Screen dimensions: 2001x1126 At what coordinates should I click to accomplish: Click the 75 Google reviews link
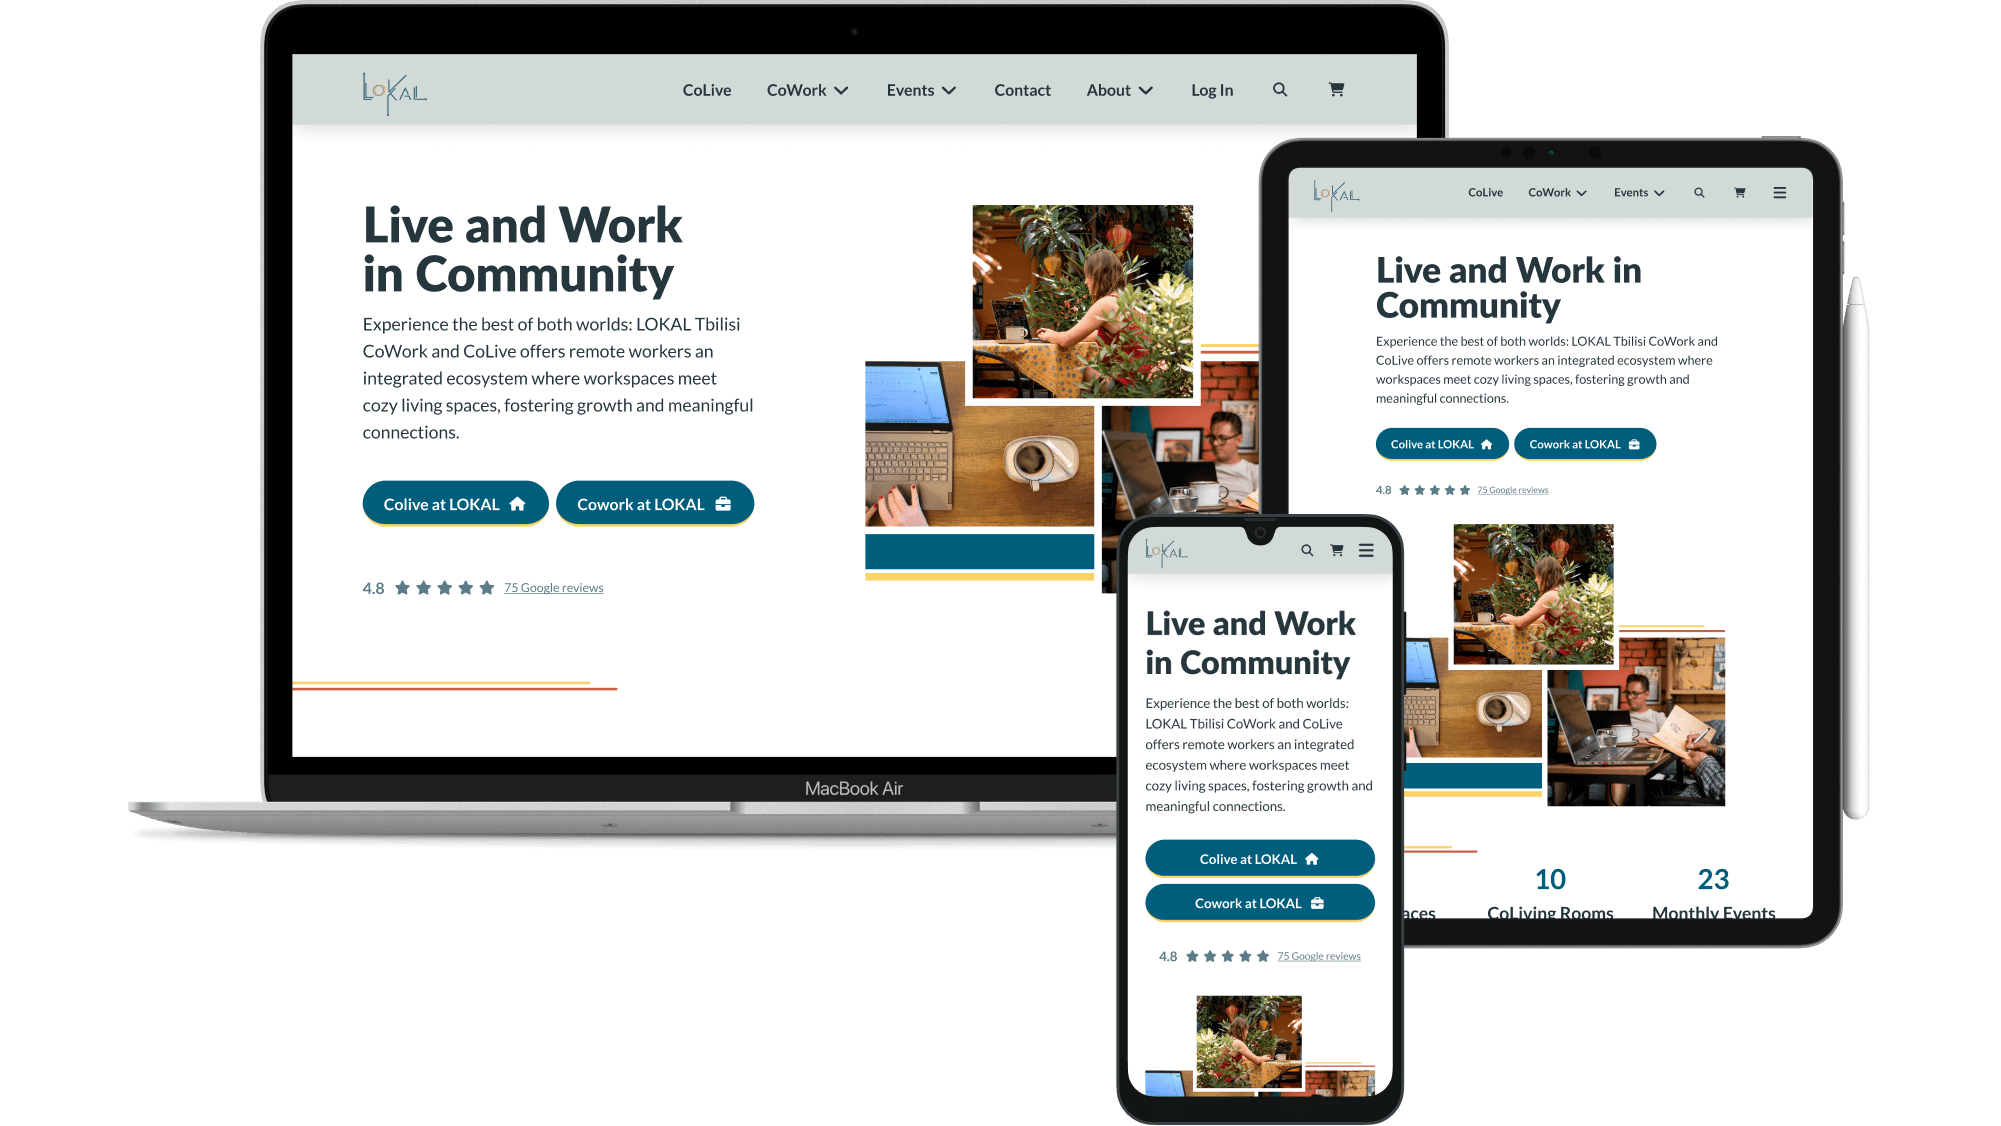pyautogui.click(x=552, y=587)
